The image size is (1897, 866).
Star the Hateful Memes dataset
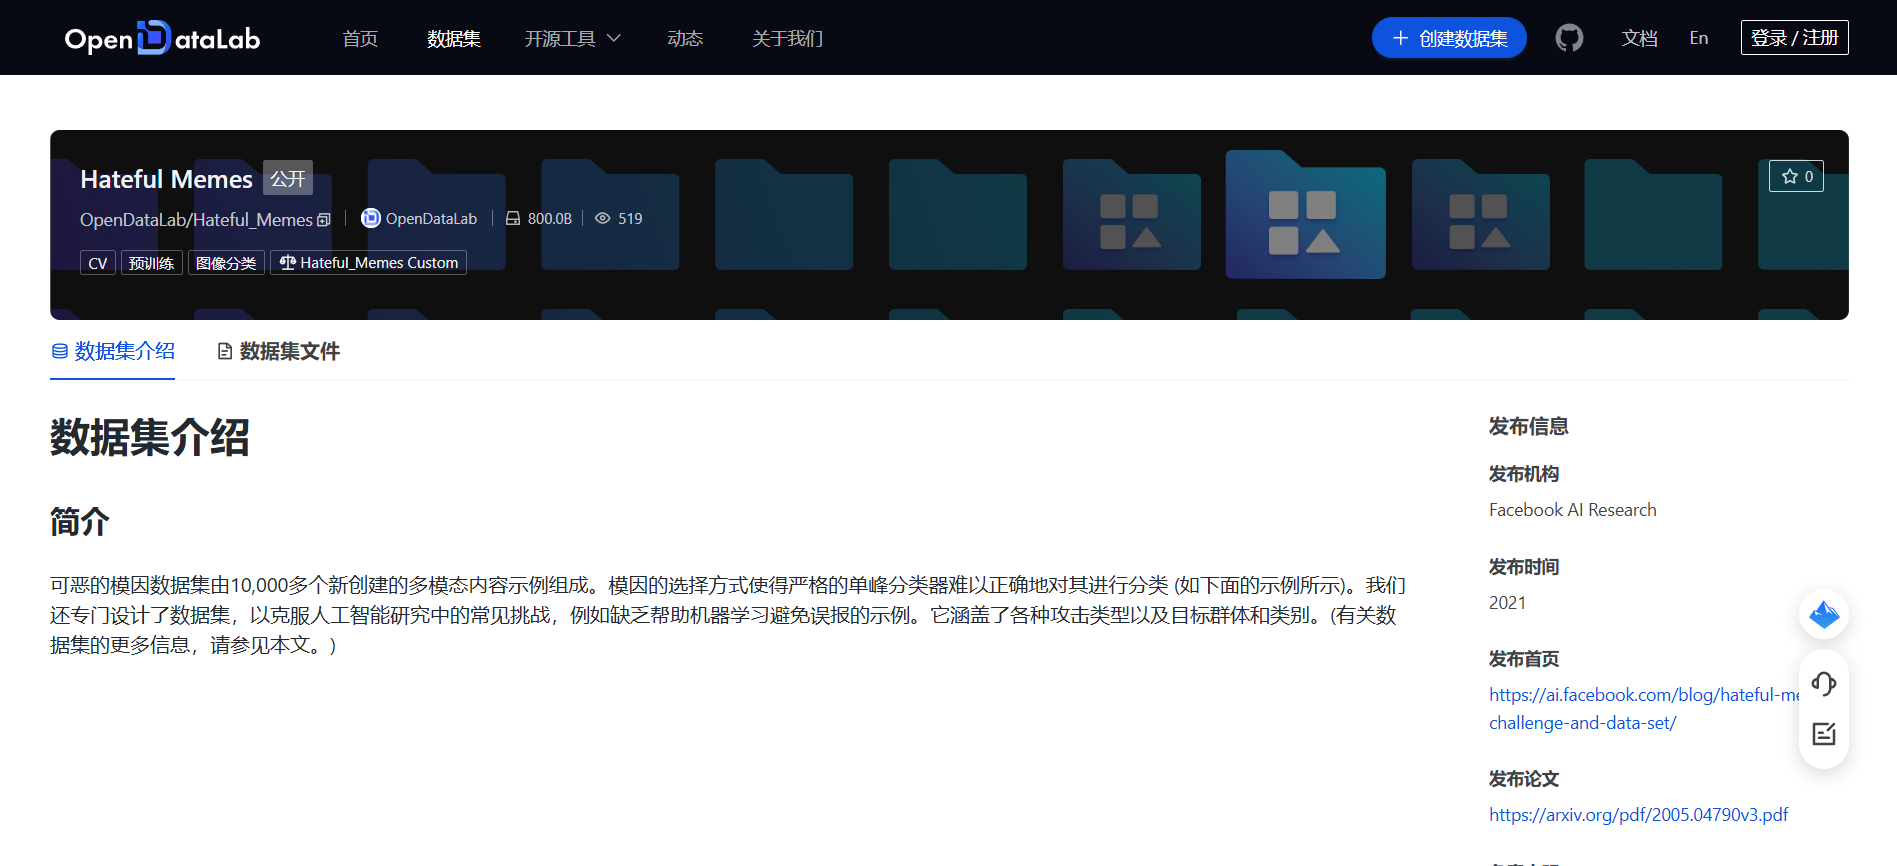[1796, 176]
